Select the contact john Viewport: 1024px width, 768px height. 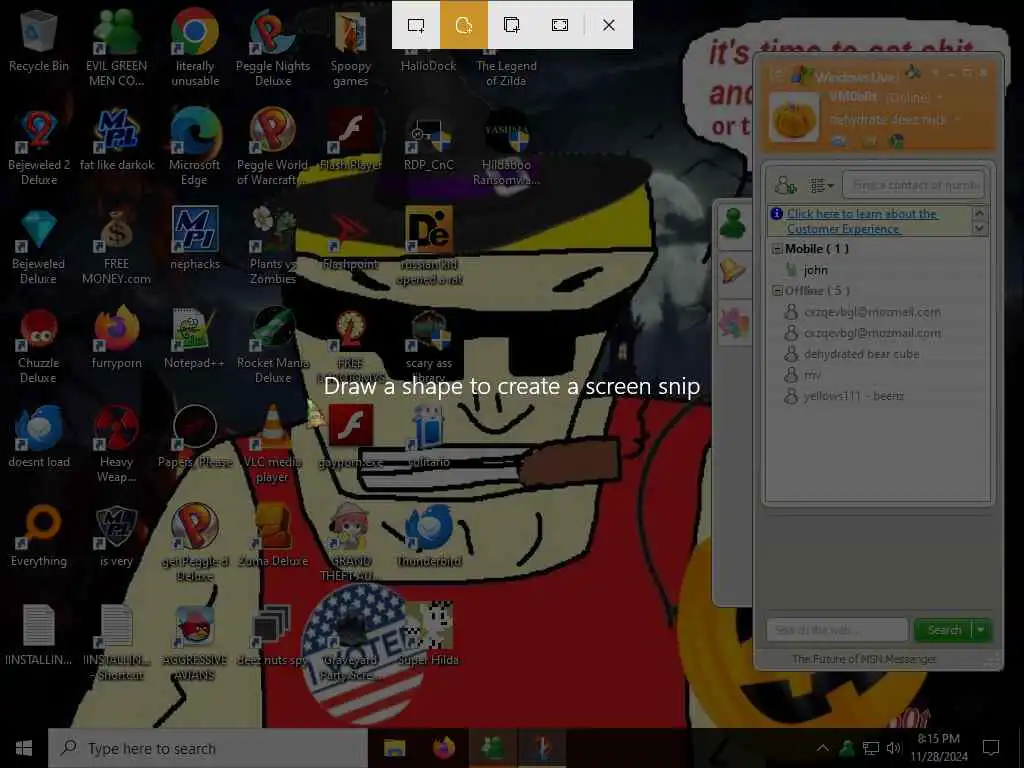[816, 270]
